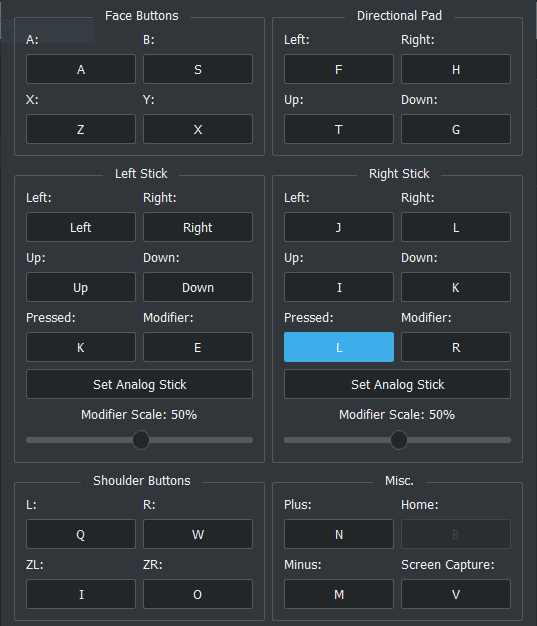Change Right Stick Down key K
Screen dimensions: 537x626
[x=456, y=287]
